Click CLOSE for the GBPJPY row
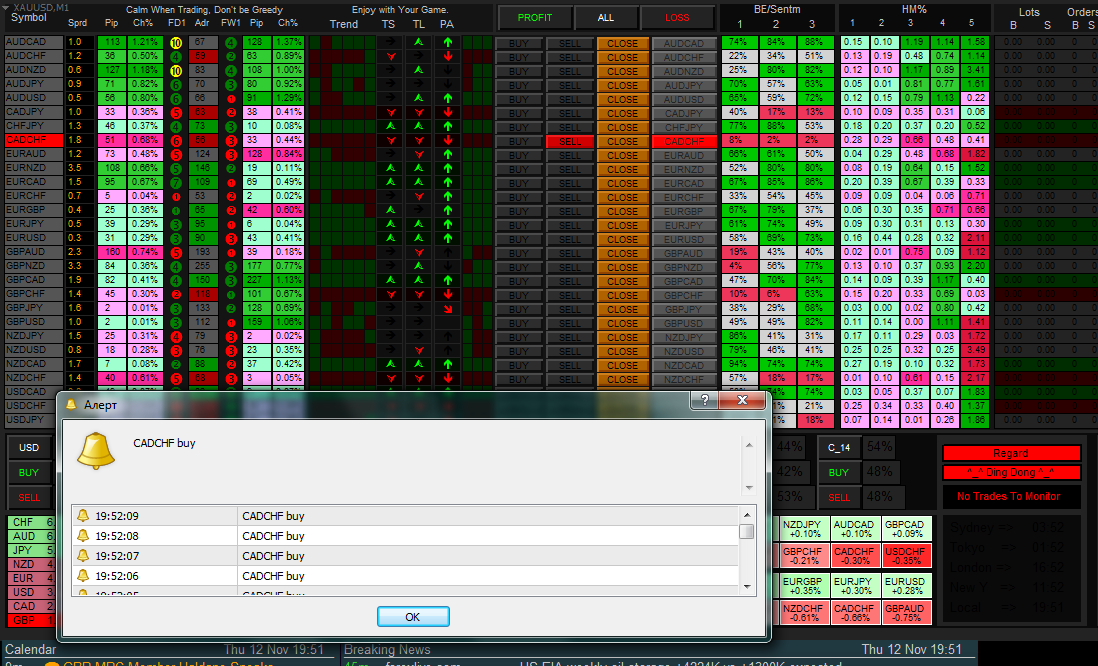 (623, 310)
